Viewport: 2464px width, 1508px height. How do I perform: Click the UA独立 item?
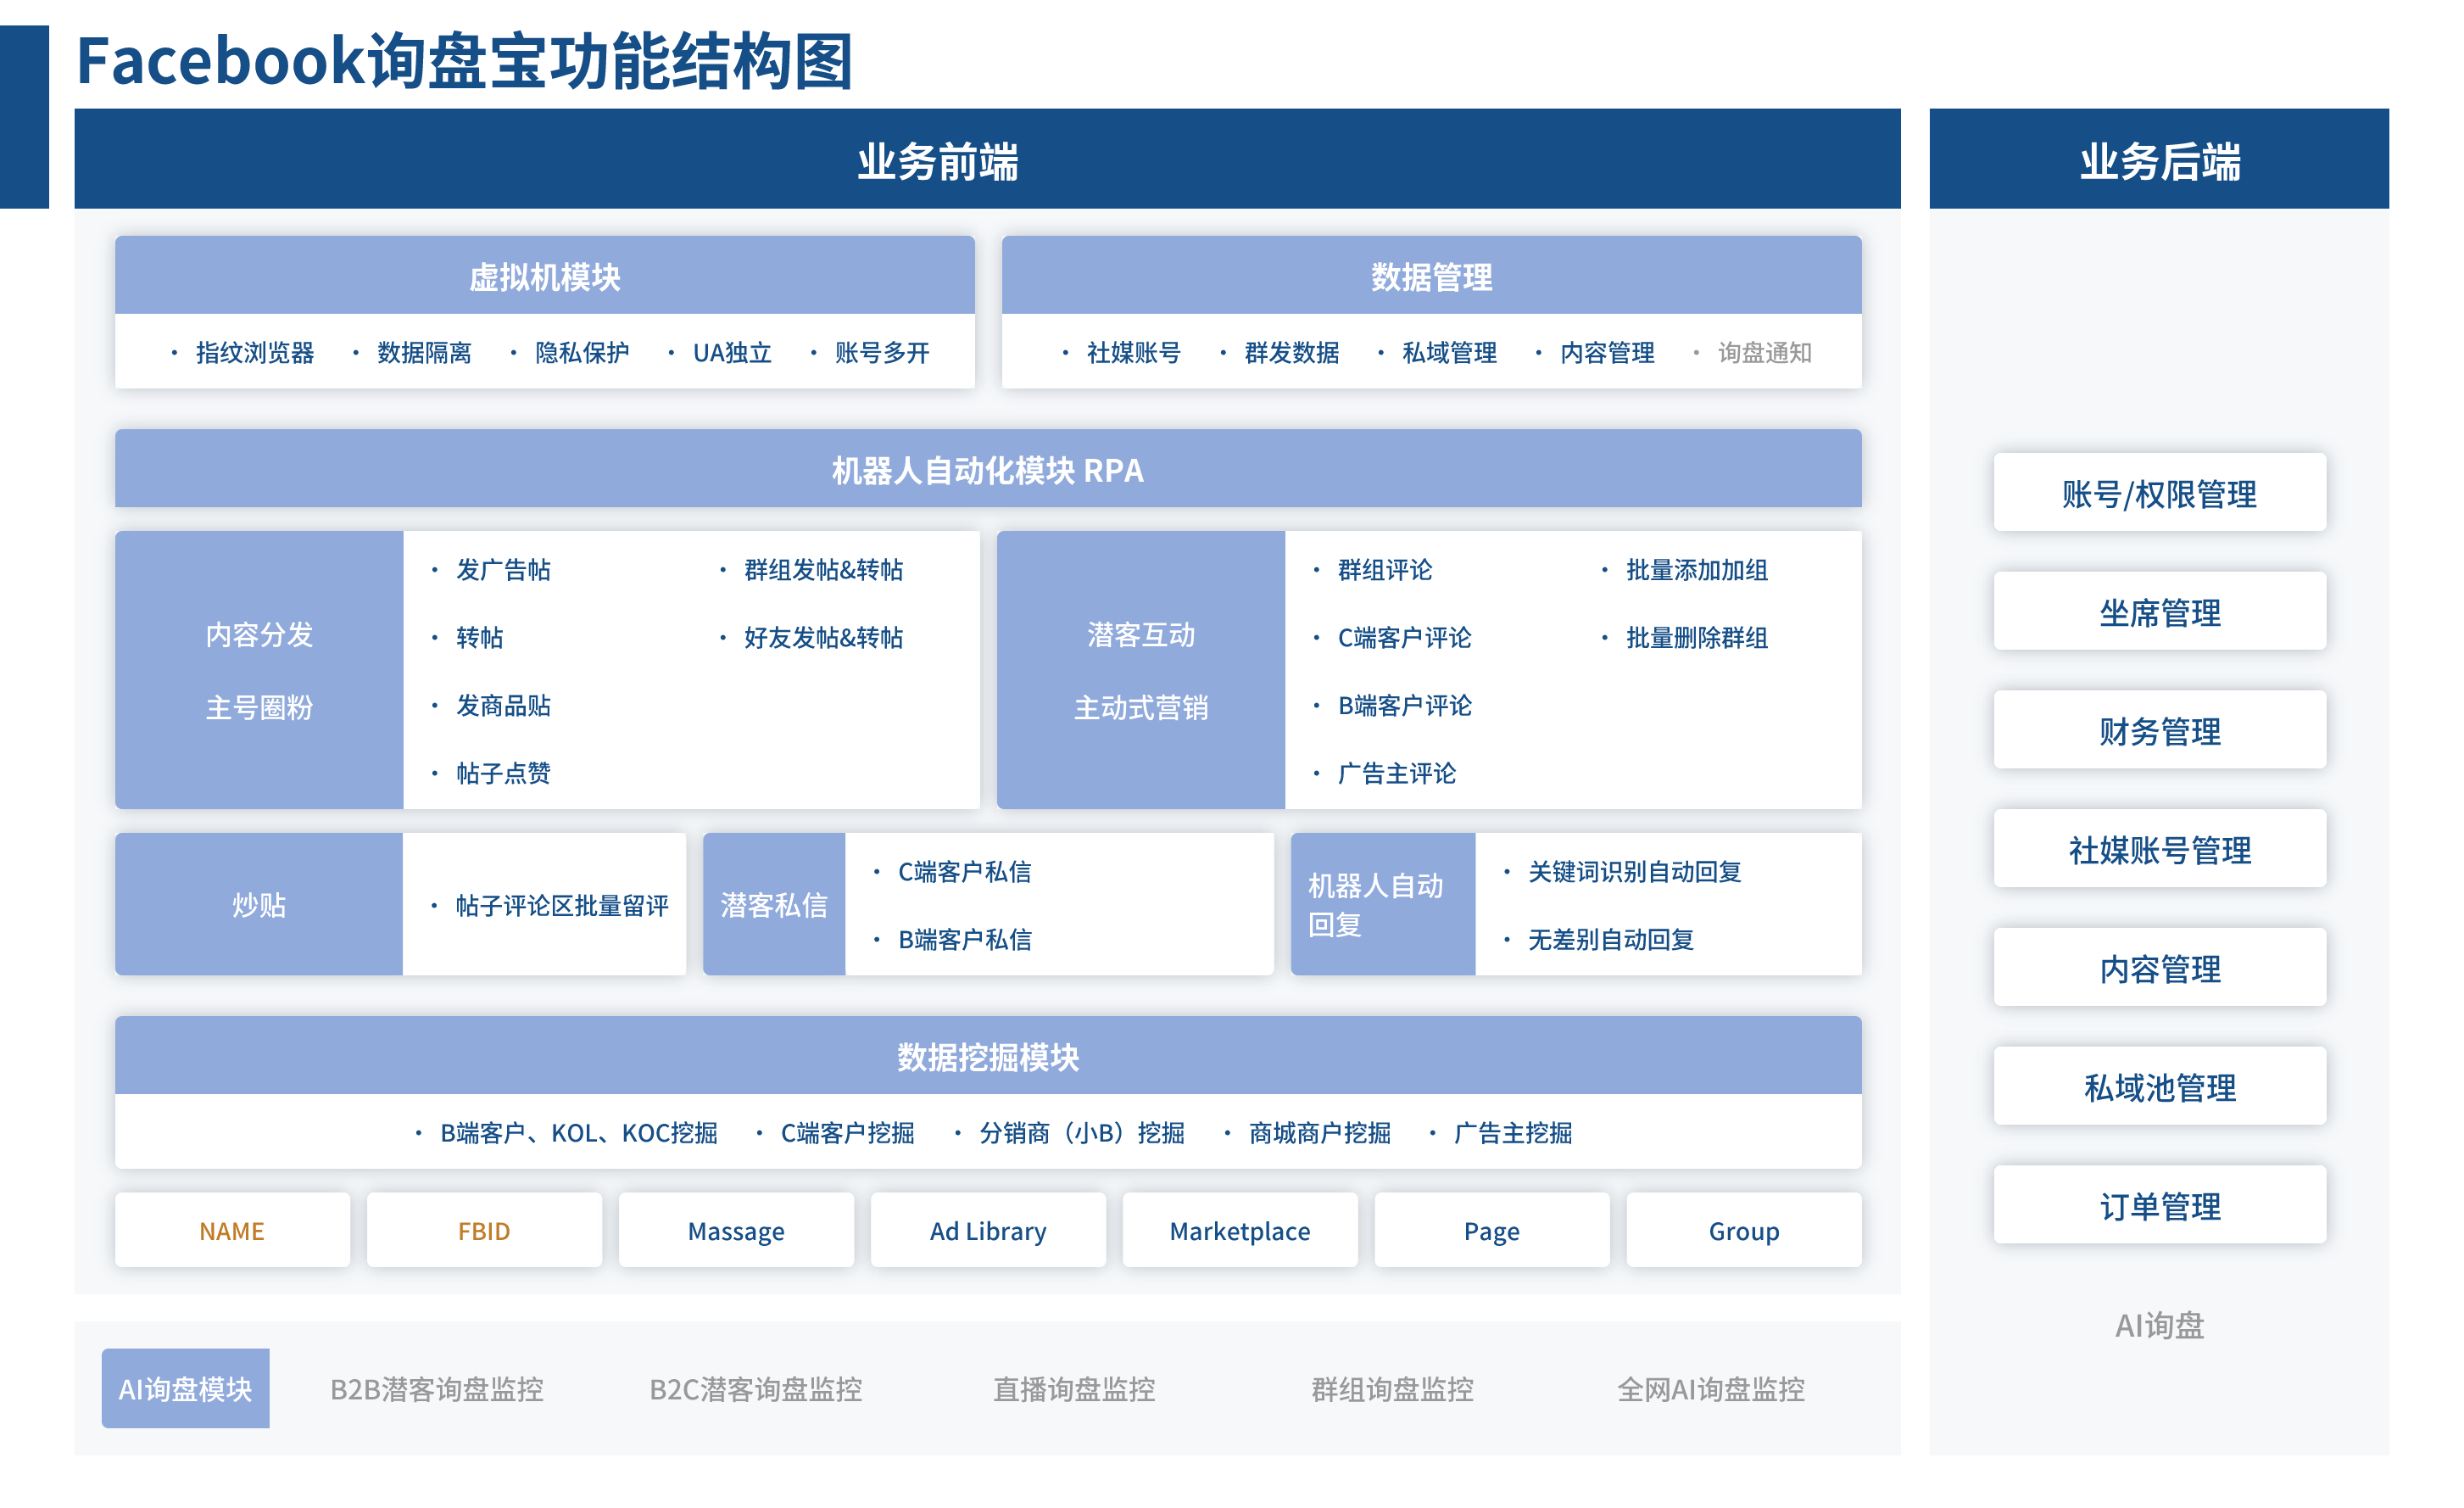732,353
